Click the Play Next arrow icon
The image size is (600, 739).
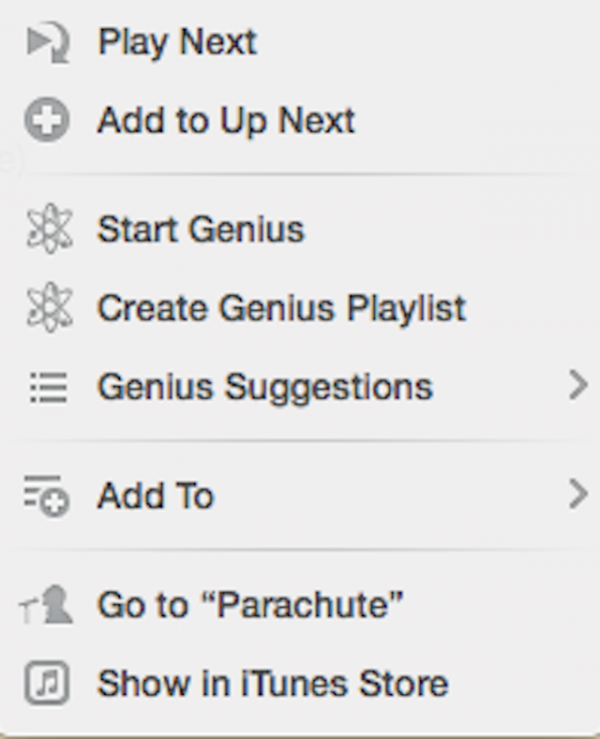click(x=48, y=42)
